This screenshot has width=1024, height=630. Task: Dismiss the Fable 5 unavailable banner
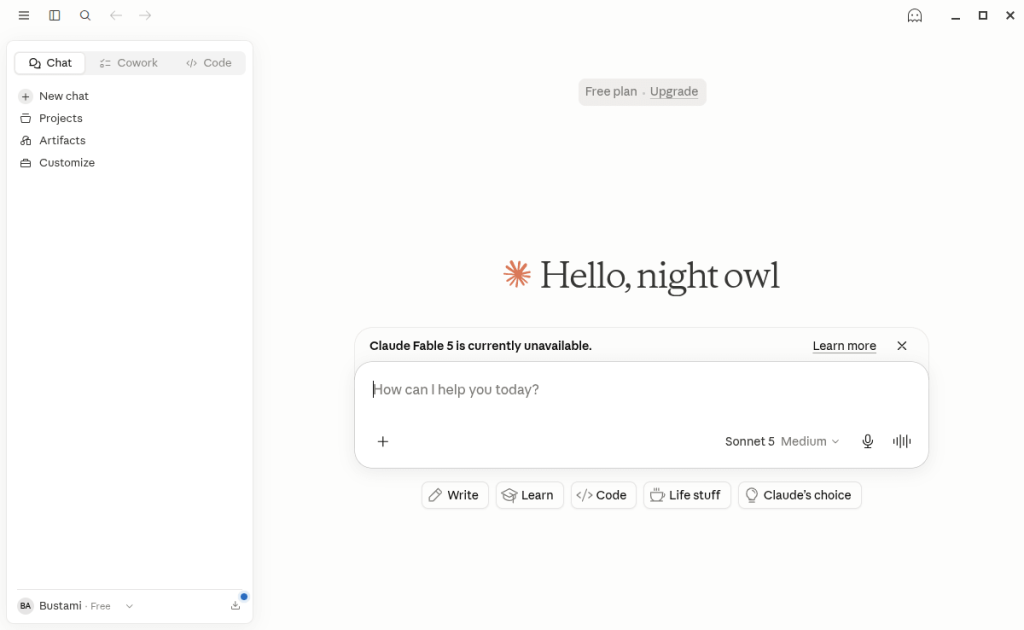coord(902,346)
